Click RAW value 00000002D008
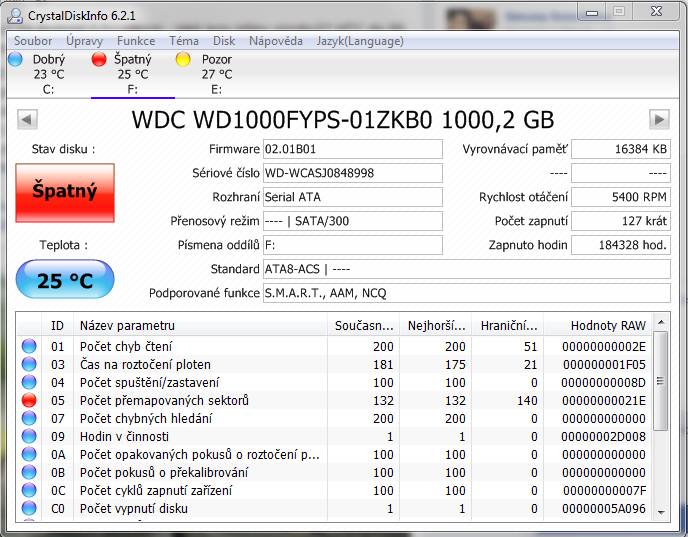Viewport: 688px width, 537px height. point(604,436)
